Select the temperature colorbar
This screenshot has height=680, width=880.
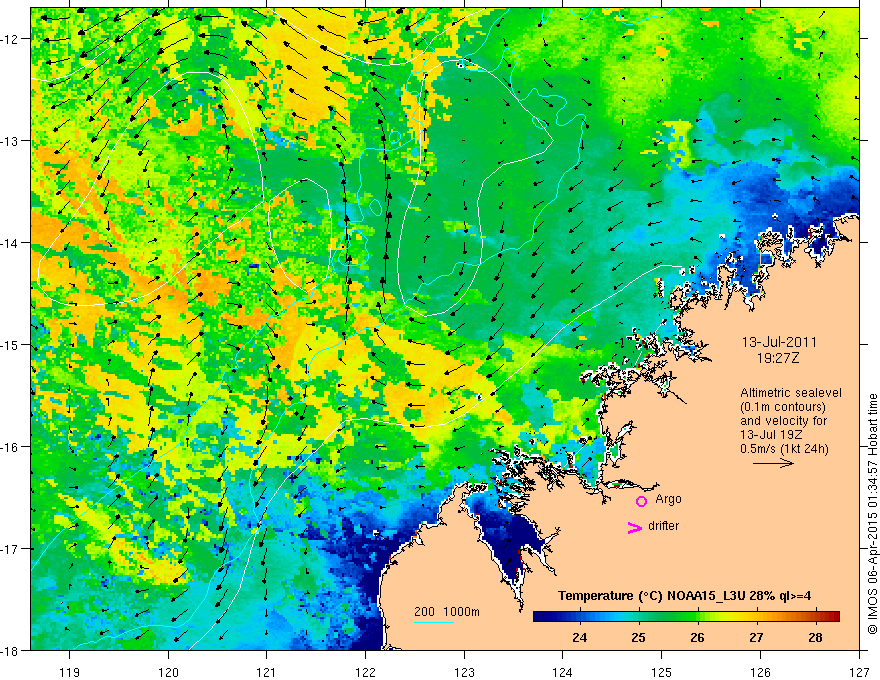686,616
